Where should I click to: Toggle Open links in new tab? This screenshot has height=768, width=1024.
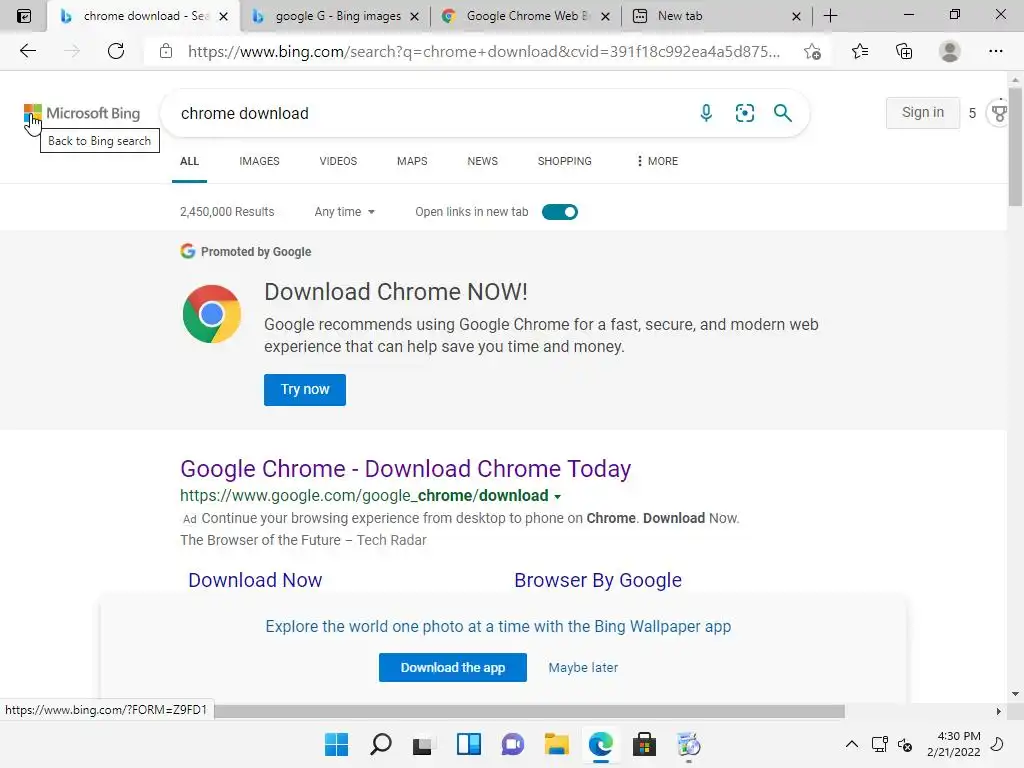[560, 212]
